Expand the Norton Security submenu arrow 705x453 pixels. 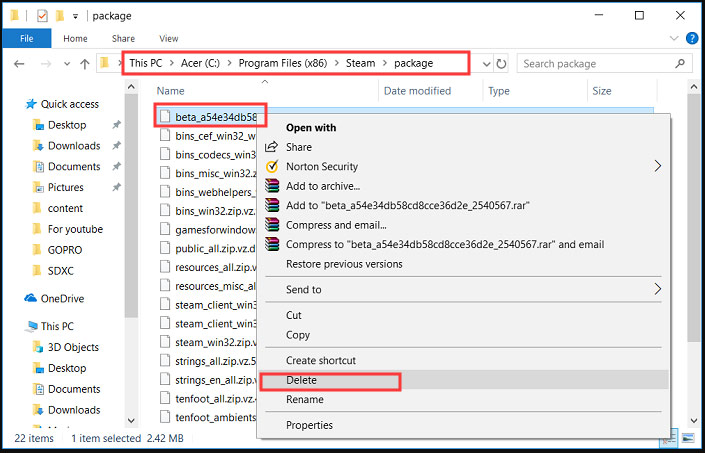[658, 166]
